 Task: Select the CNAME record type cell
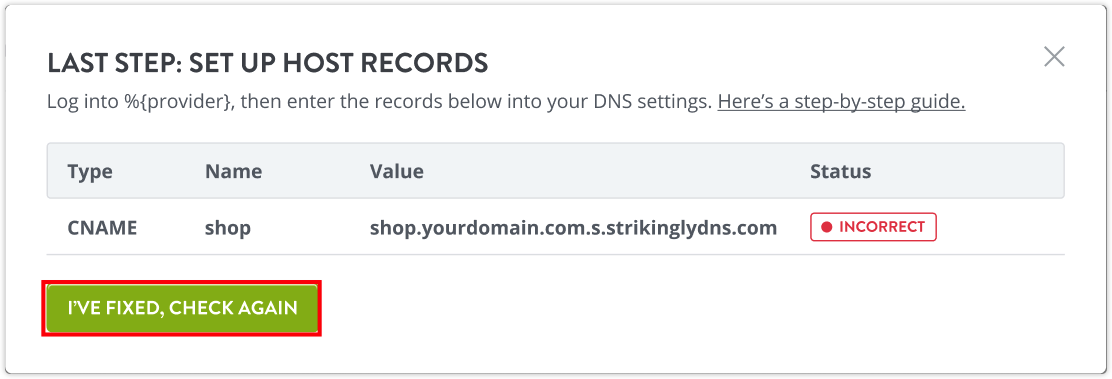pos(102,228)
